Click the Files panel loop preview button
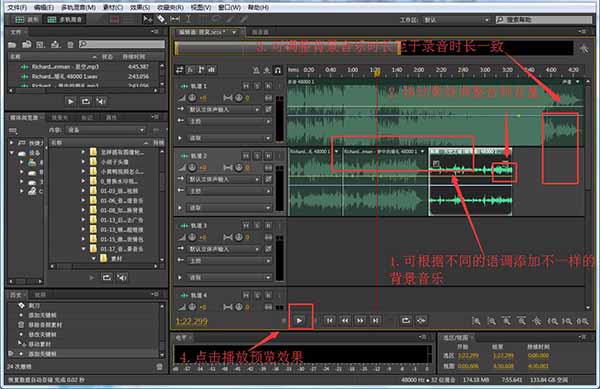Image resolution: width=600 pixels, height=389 pixels. pos(86,101)
